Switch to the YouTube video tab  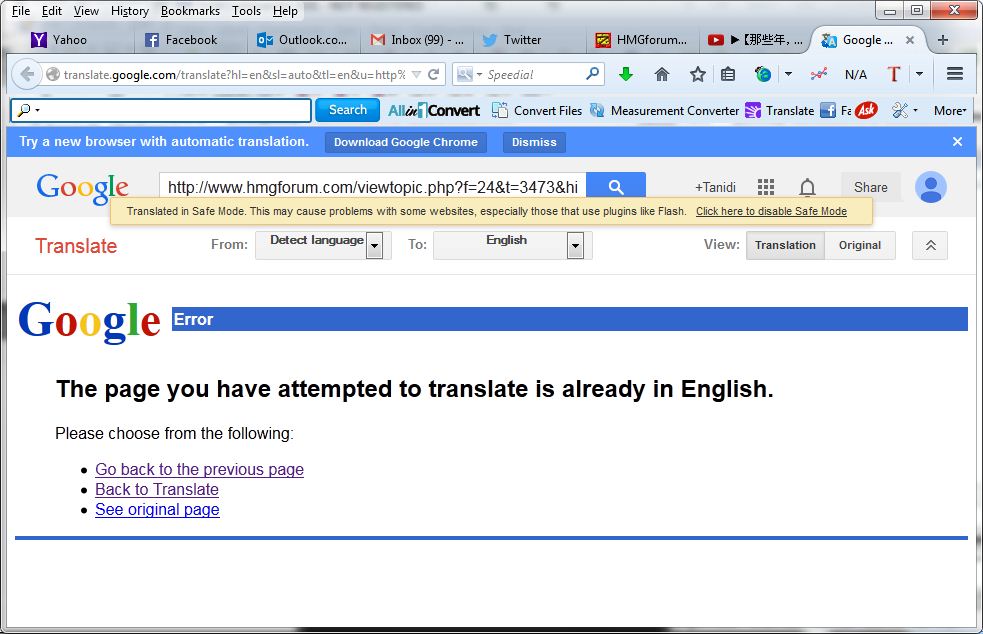click(755, 40)
